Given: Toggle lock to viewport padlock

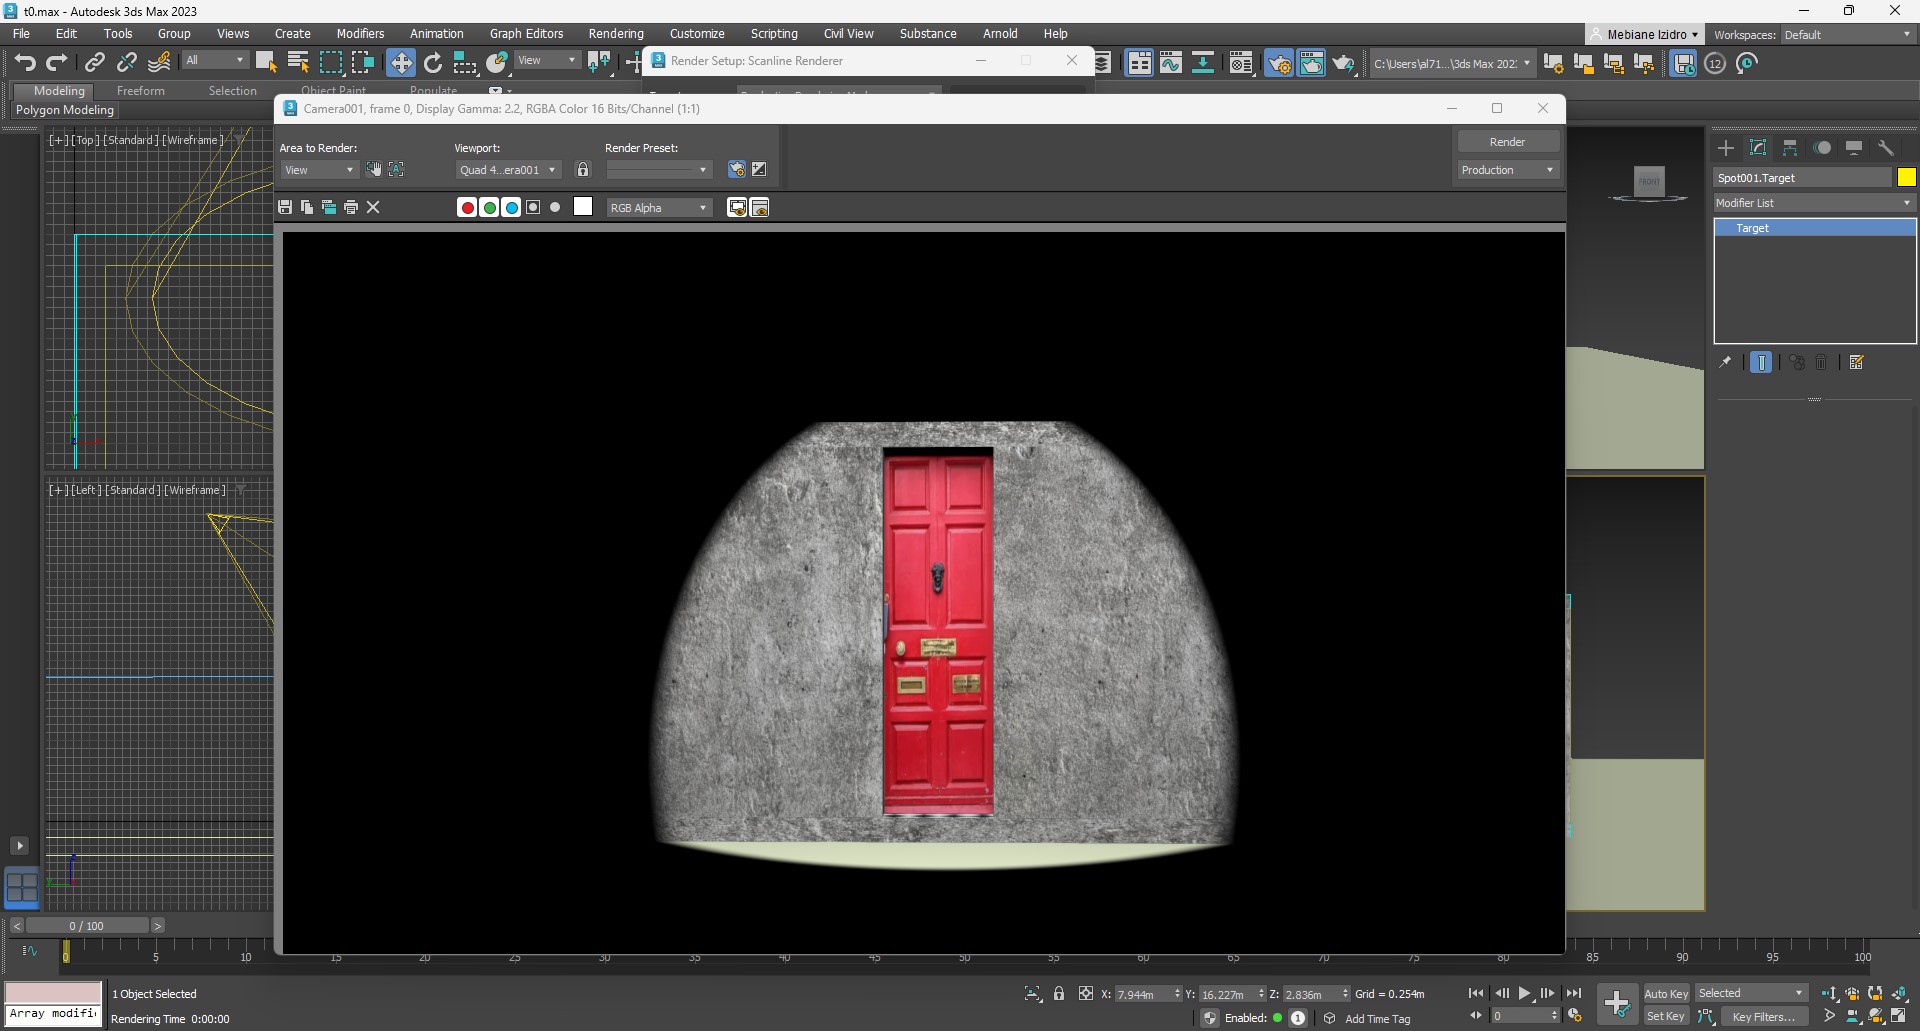Looking at the screenshot, I should [x=583, y=170].
